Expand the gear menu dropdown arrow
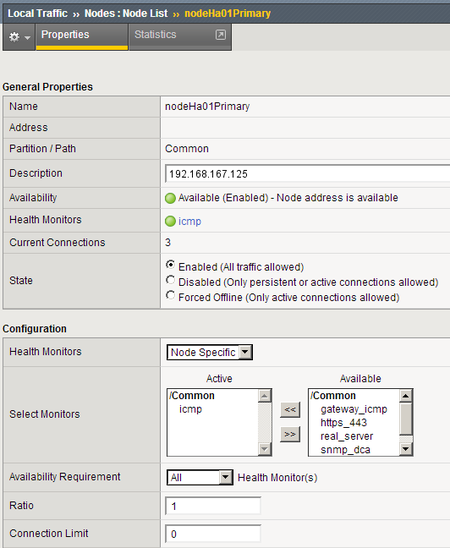This screenshot has height=548, width=450. pos(28,37)
